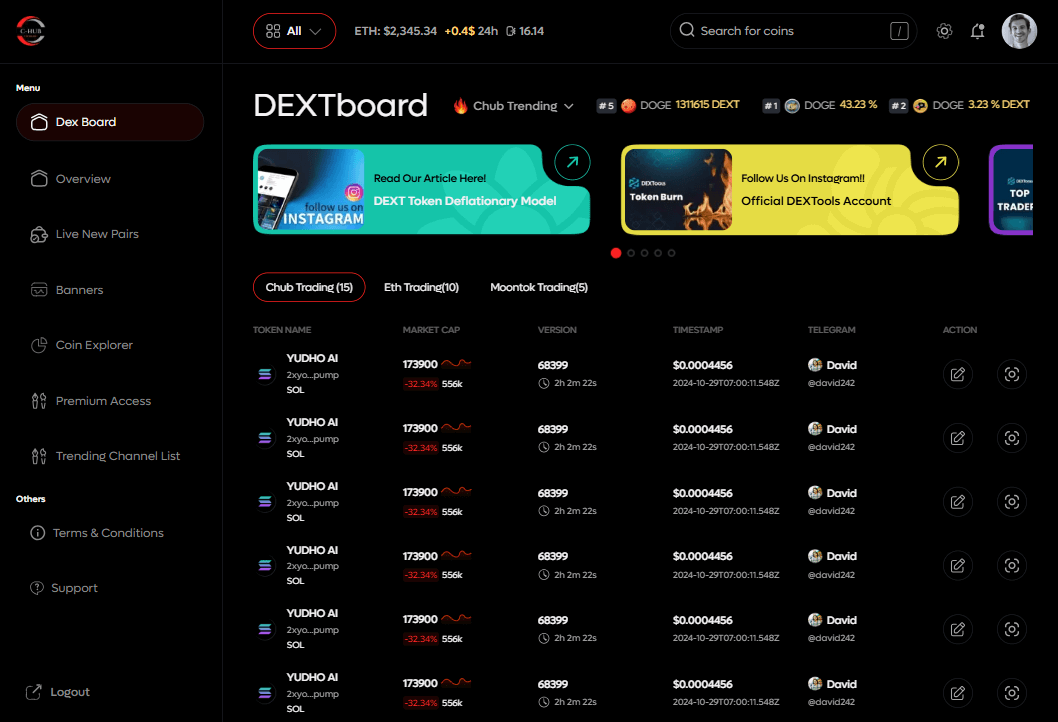Screen dimensions: 1058x722
Task: Click the C-HUB logo in the sidebar
Action: coord(31,31)
